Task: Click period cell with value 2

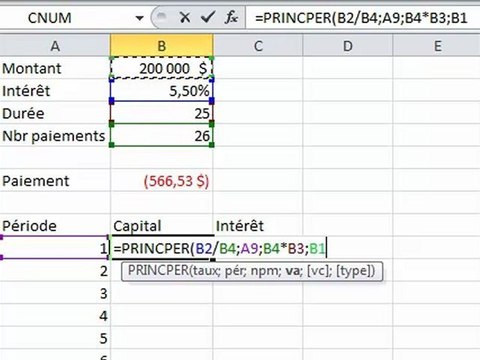Action: coord(55,271)
